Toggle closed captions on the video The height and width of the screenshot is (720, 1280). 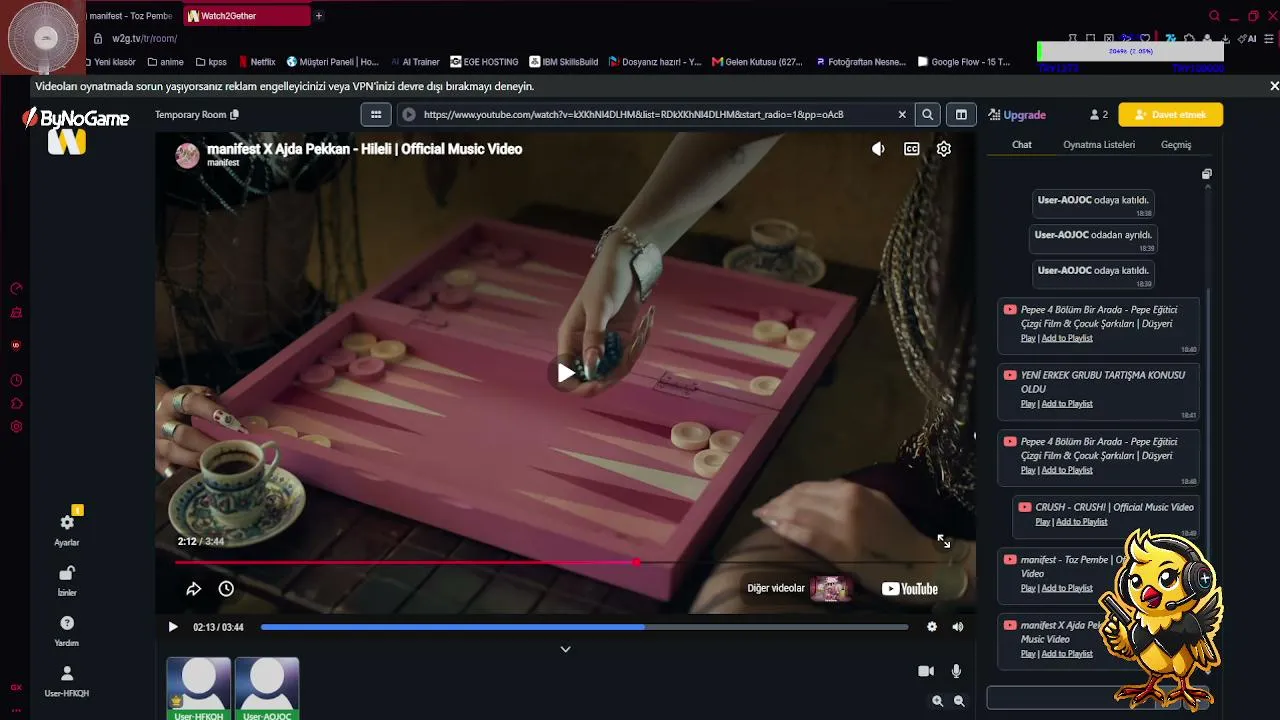click(912, 149)
